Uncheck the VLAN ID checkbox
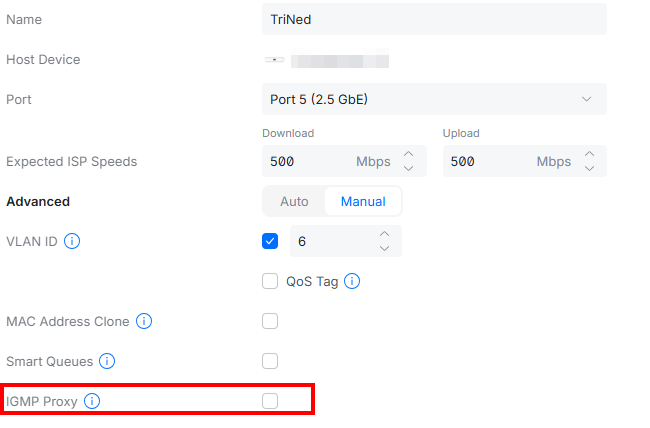 pos(270,241)
